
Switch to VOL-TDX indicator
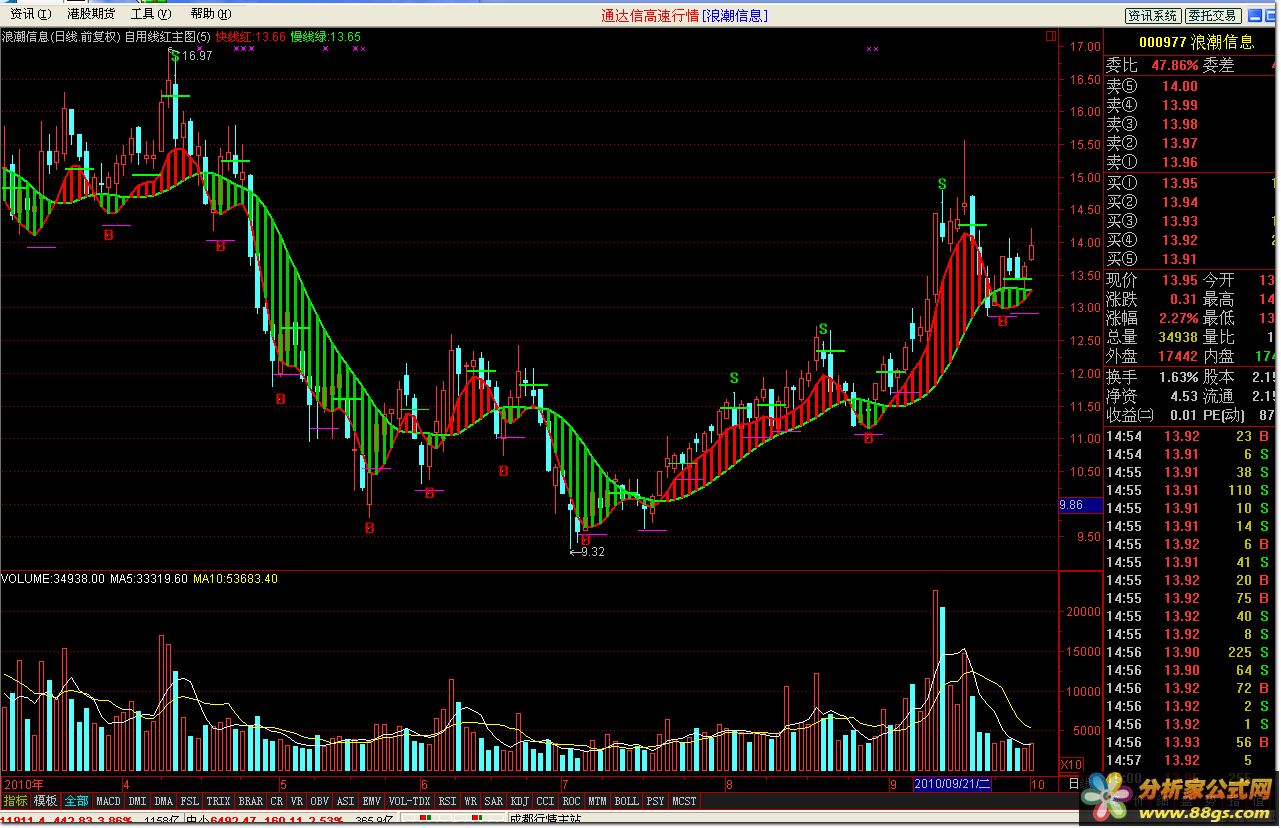(409, 801)
